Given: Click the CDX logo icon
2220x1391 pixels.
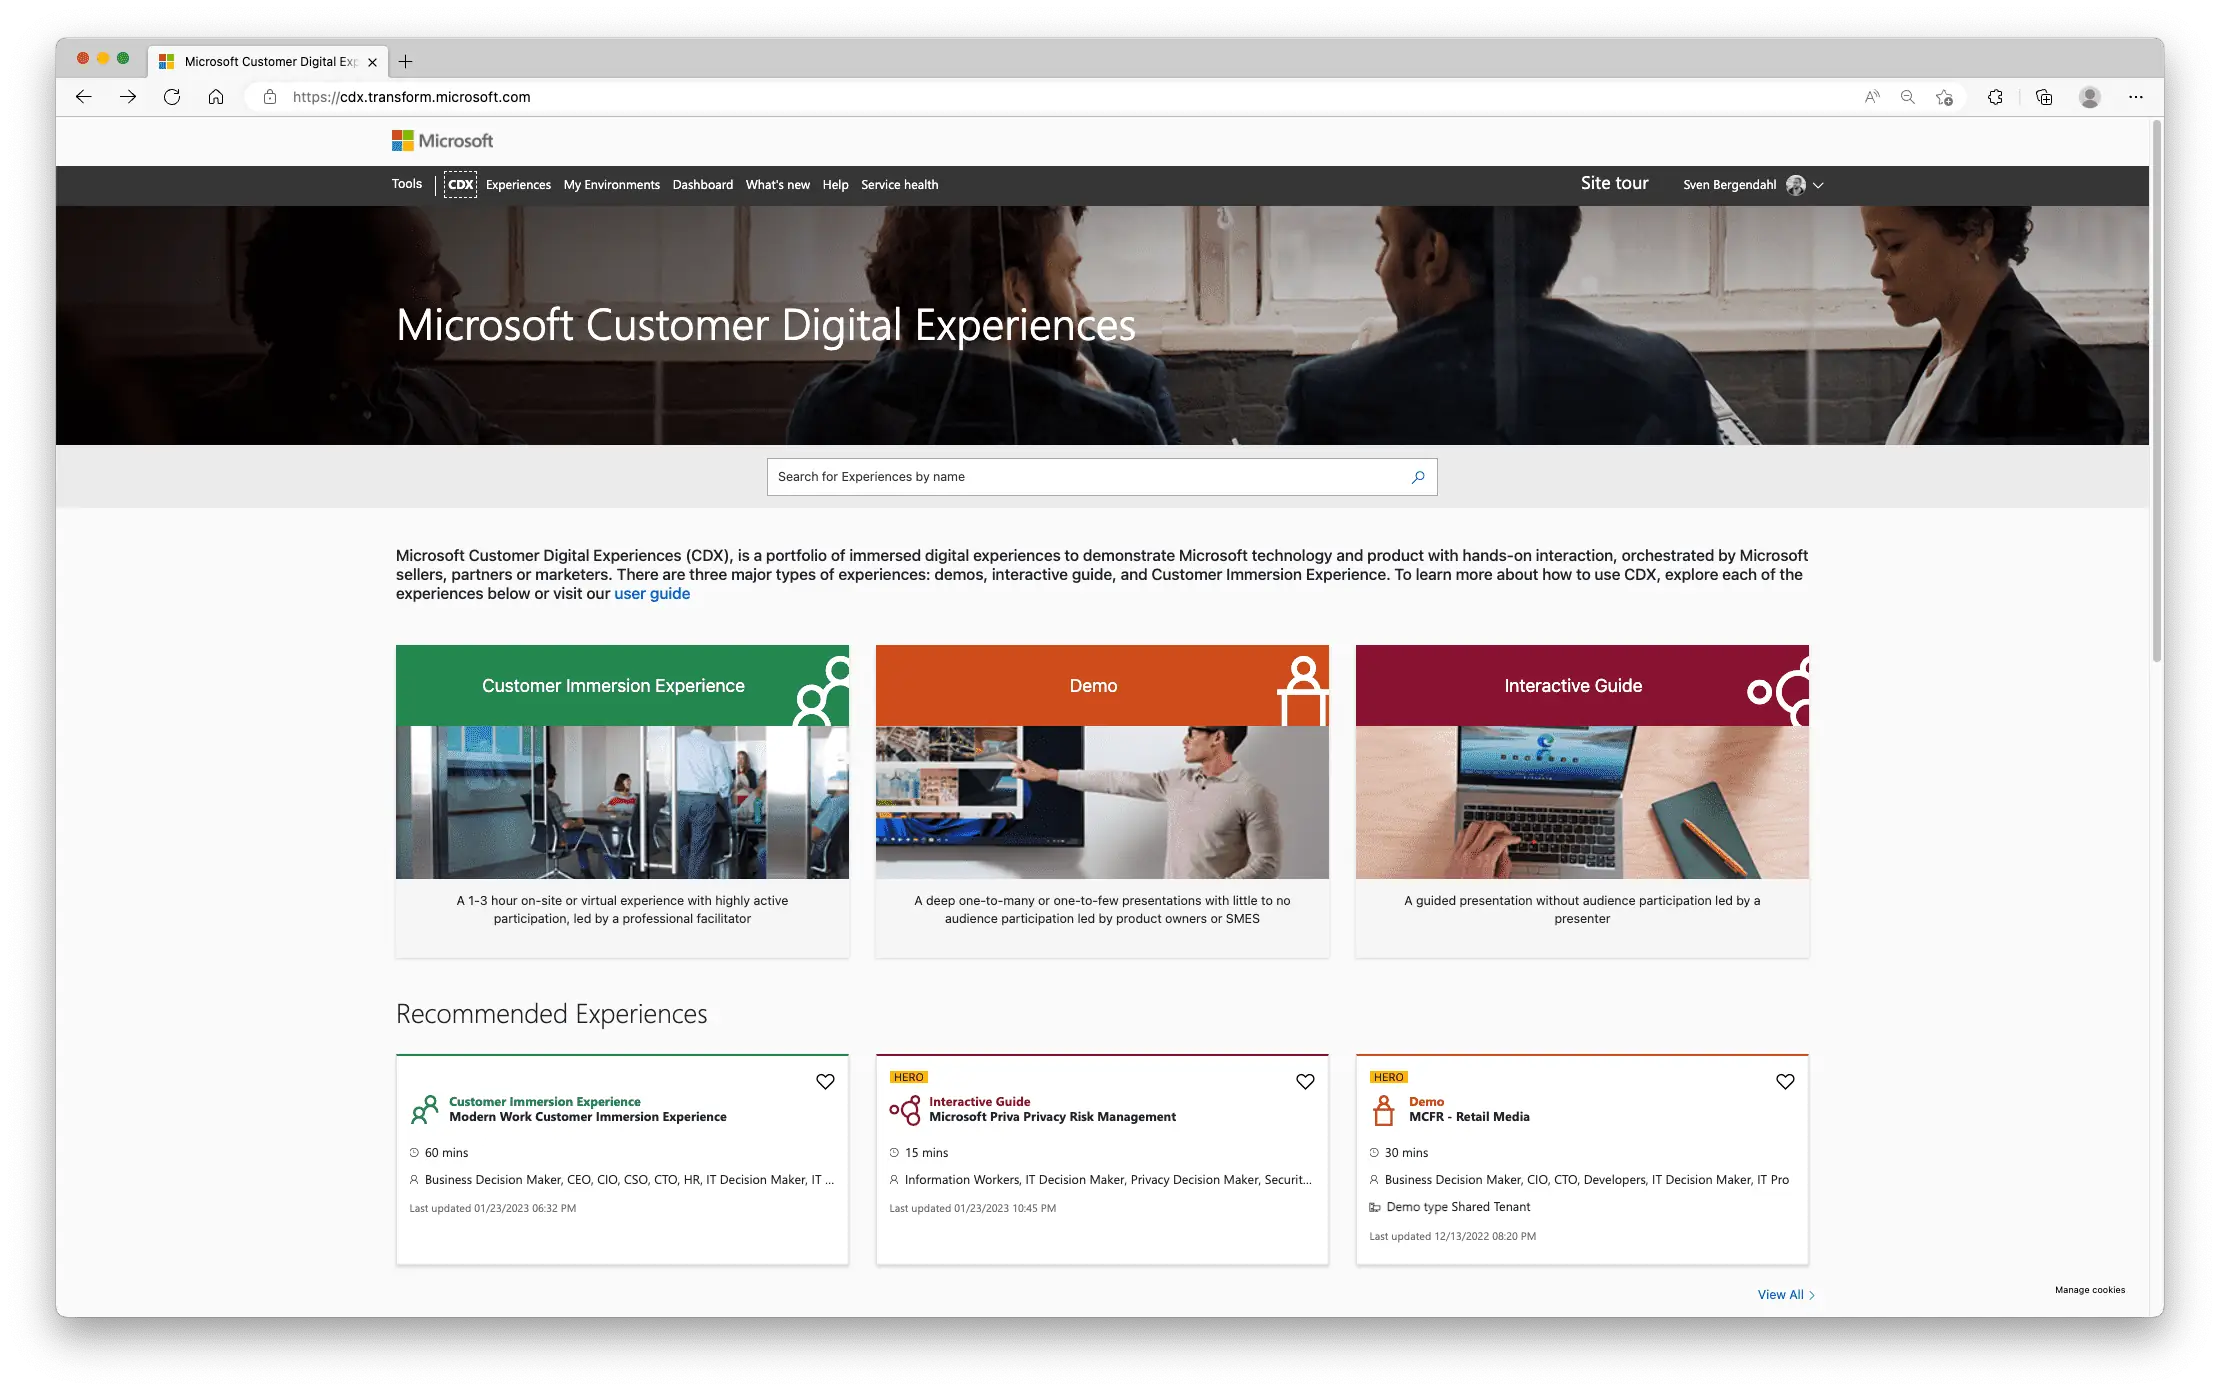Looking at the screenshot, I should [460, 185].
